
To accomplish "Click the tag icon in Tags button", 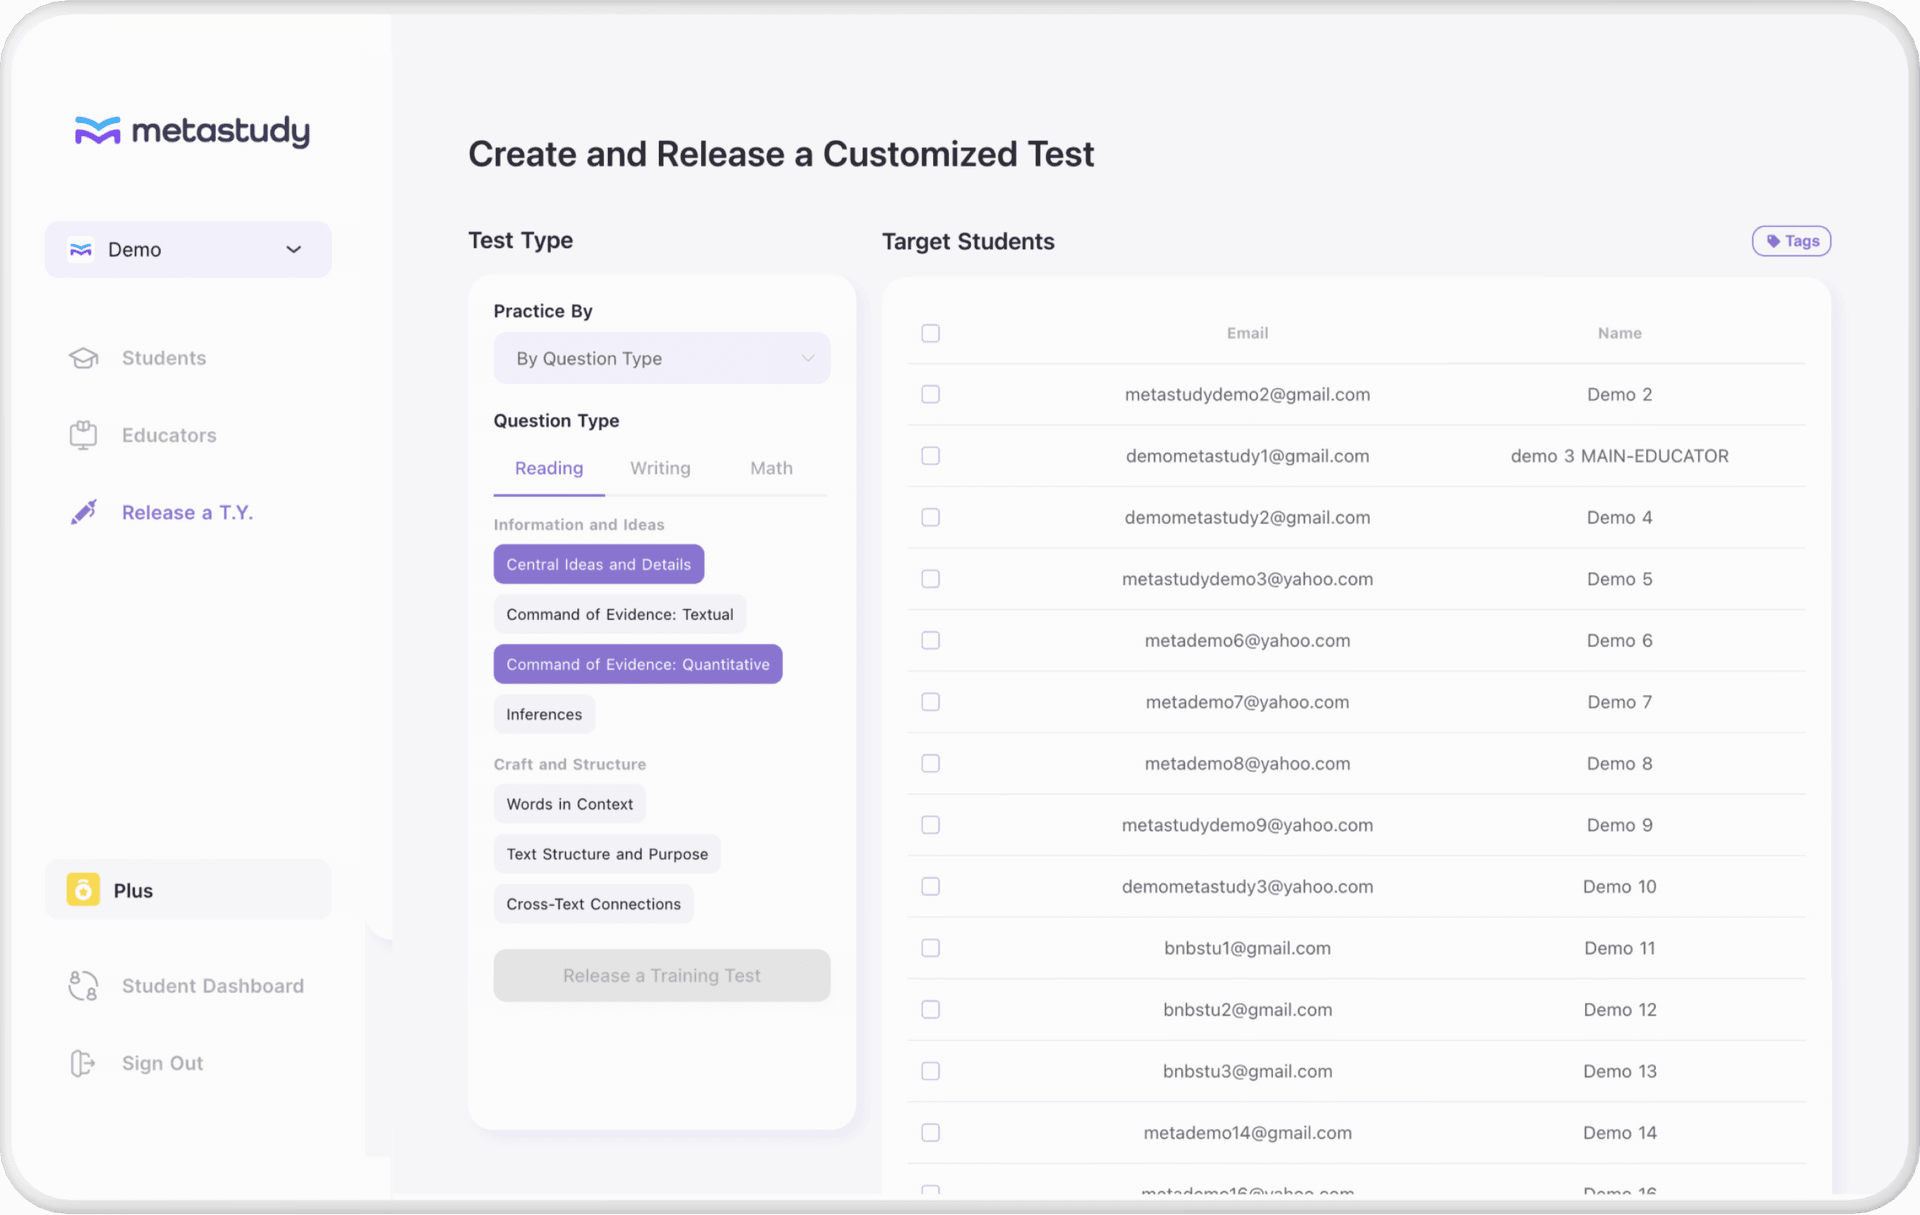I will click(1773, 241).
